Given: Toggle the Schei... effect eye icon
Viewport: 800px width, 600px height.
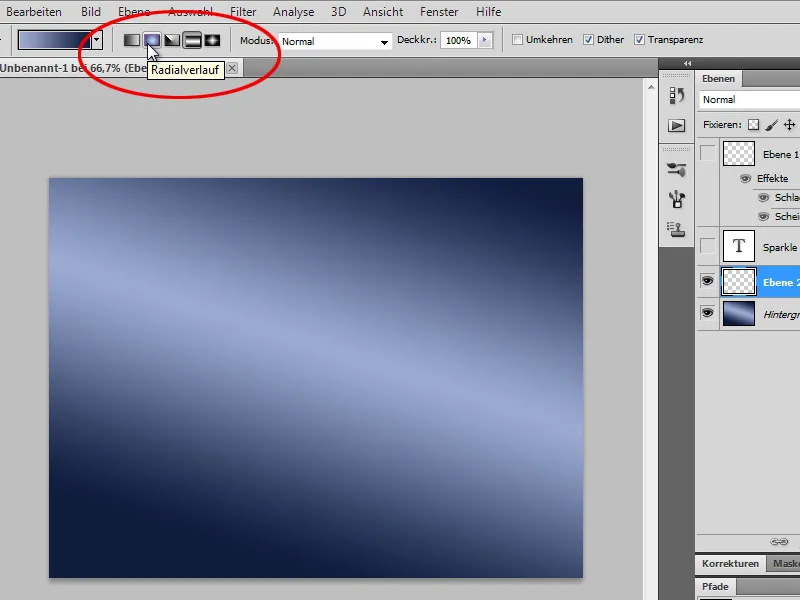Looking at the screenshot, I should [764, 216].
